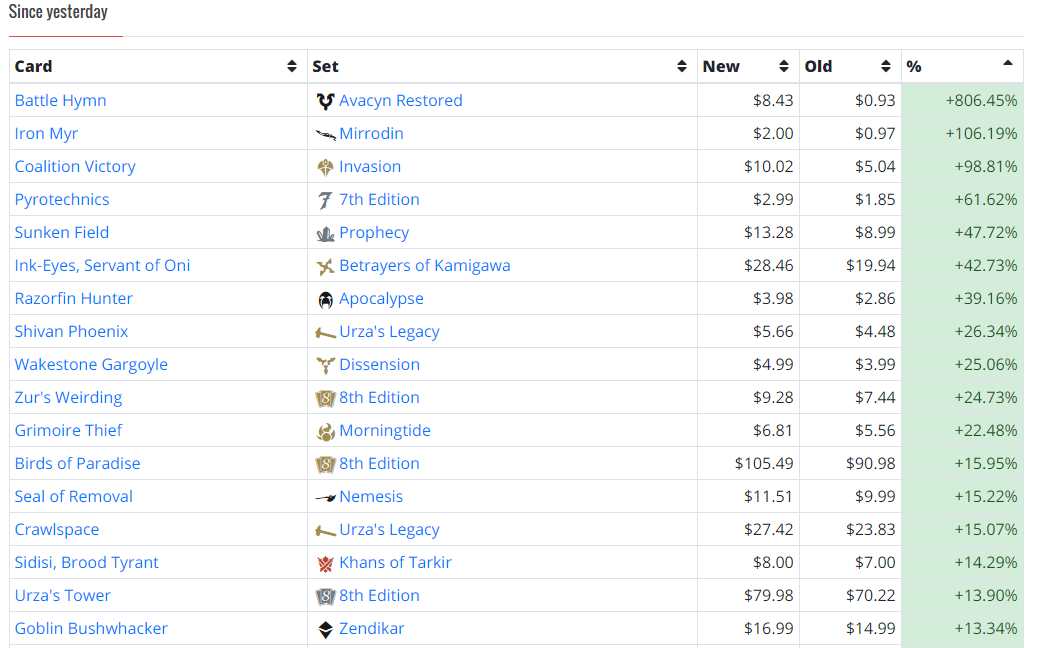This screenshot has width=1037, height=648.
Task: Open the Morningtide set link
Action: coord(385,431)
